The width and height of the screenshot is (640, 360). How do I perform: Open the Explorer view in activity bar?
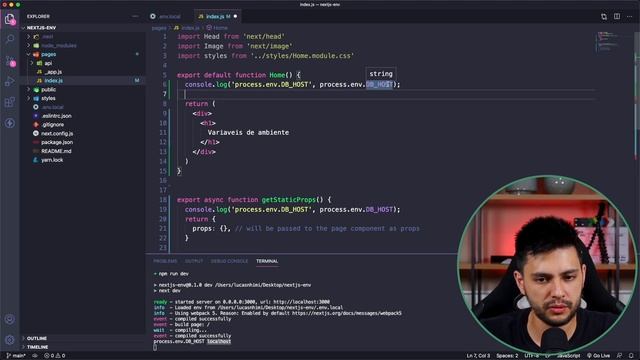(x=10, y=19)
